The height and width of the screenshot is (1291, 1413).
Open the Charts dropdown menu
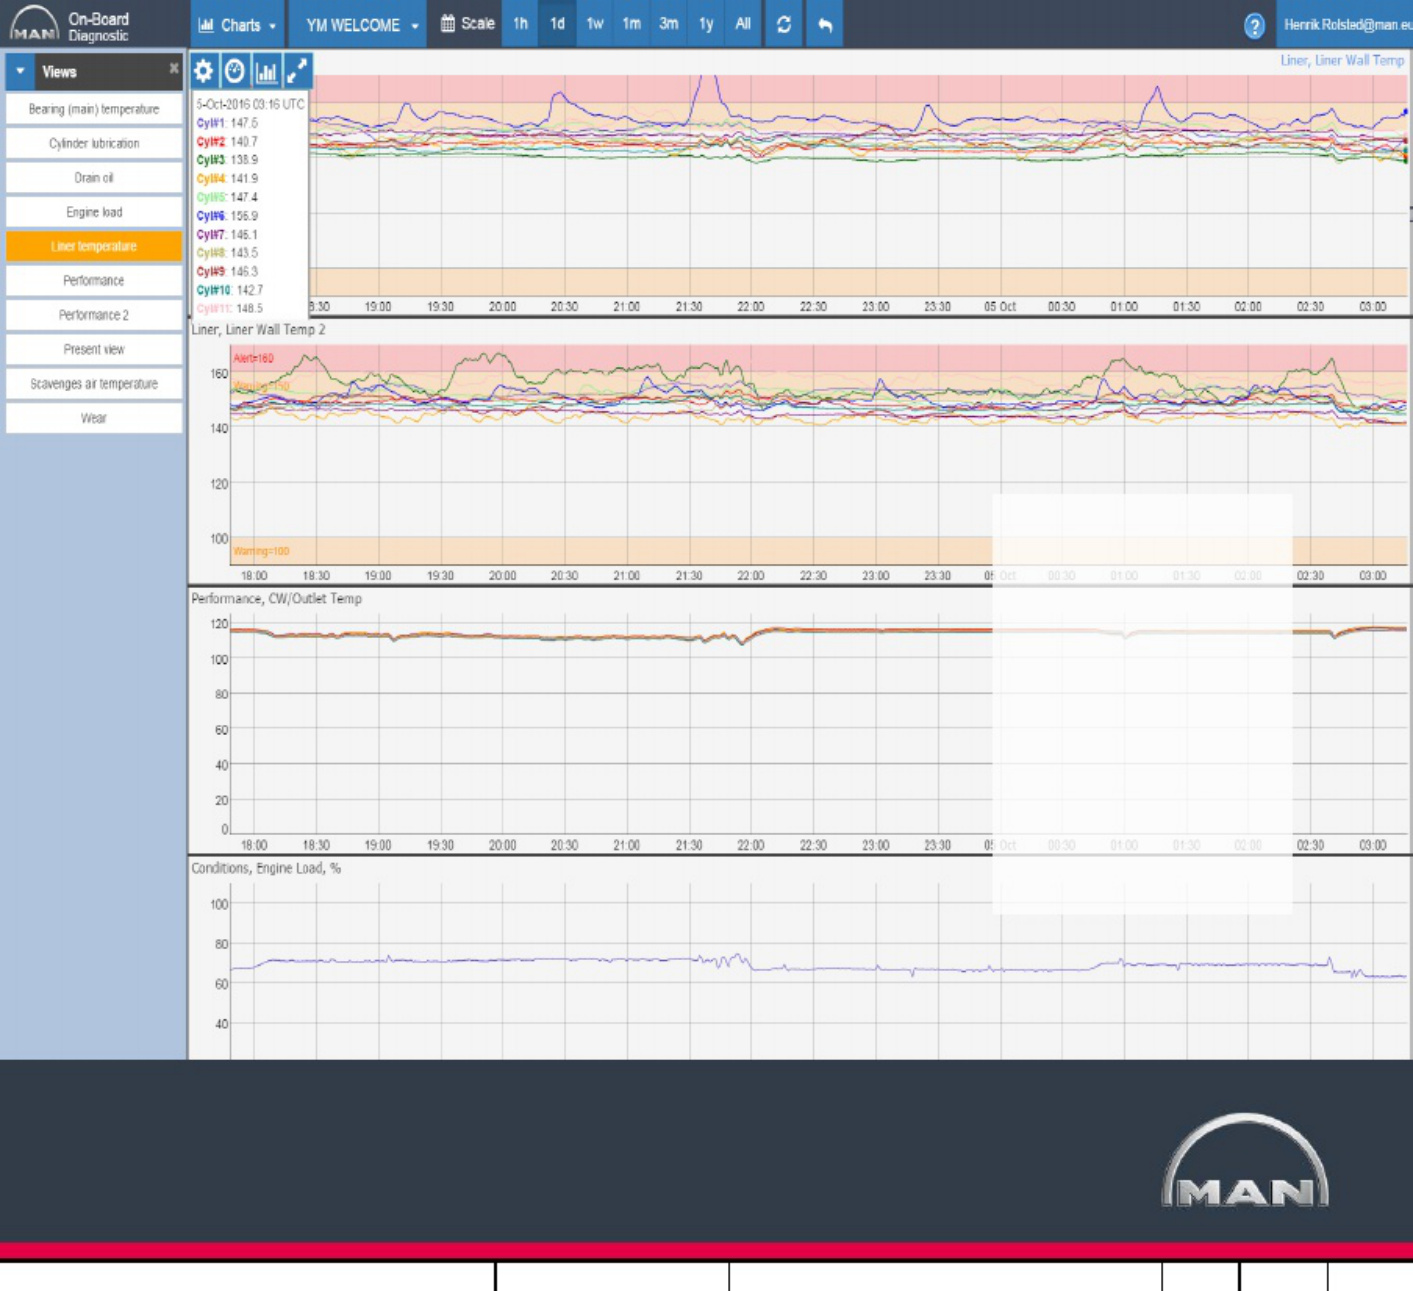238,24
